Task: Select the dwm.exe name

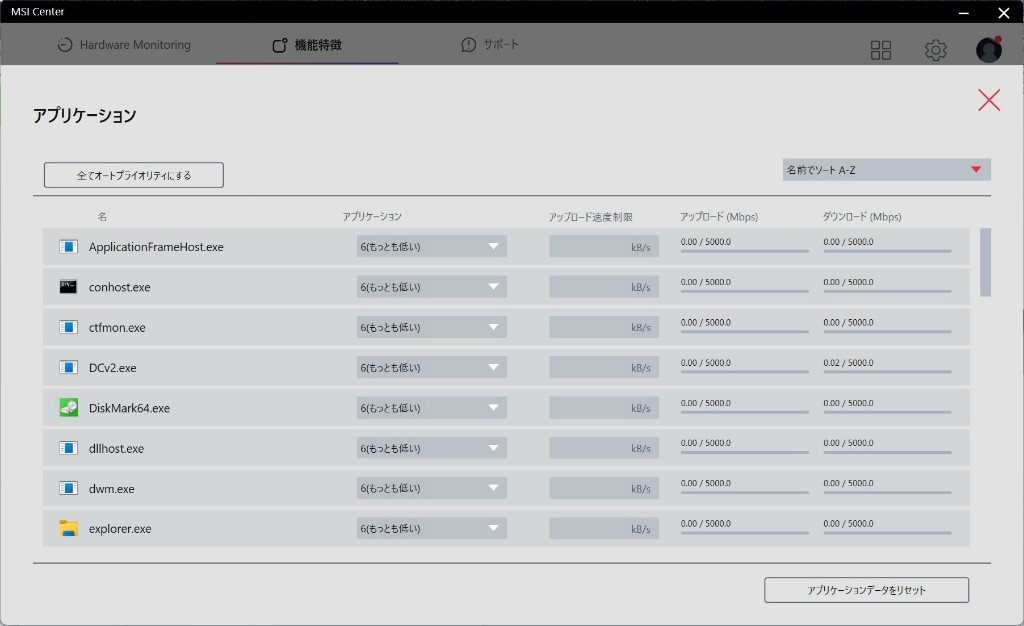Action: coord(112,489)
